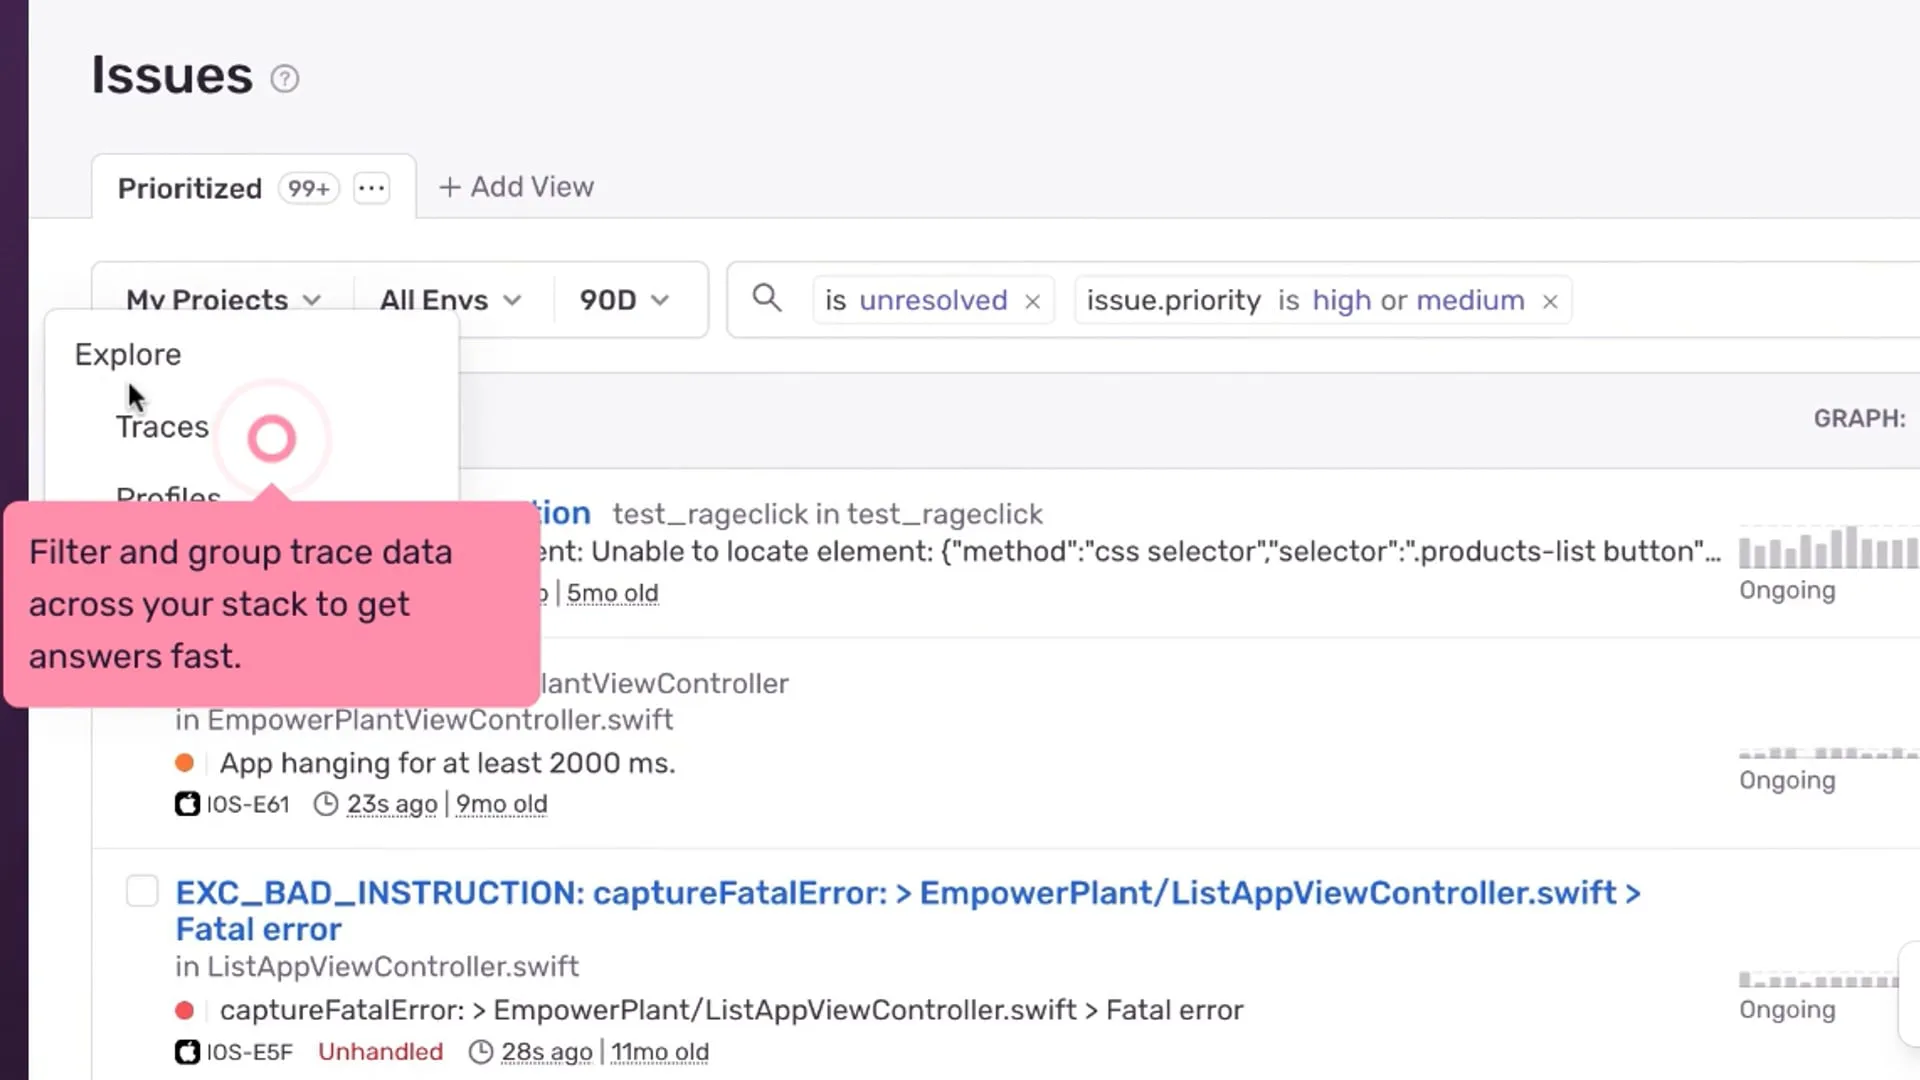Click the Add View button

click(x=516, y=187)
